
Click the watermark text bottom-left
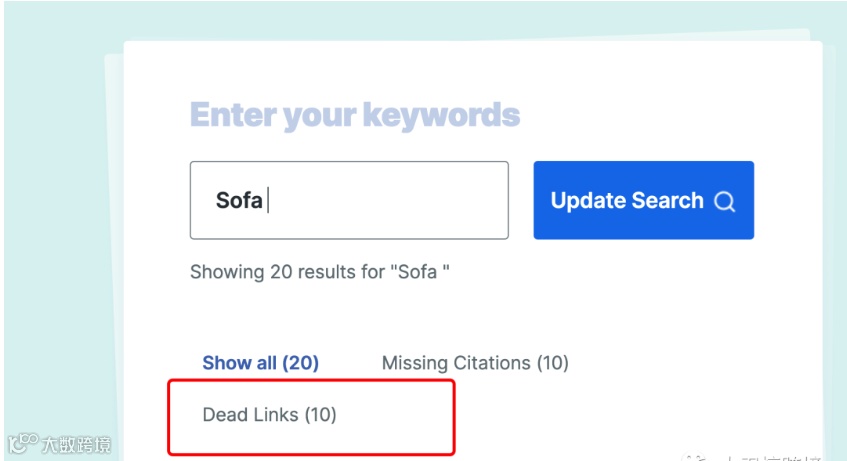75,444
